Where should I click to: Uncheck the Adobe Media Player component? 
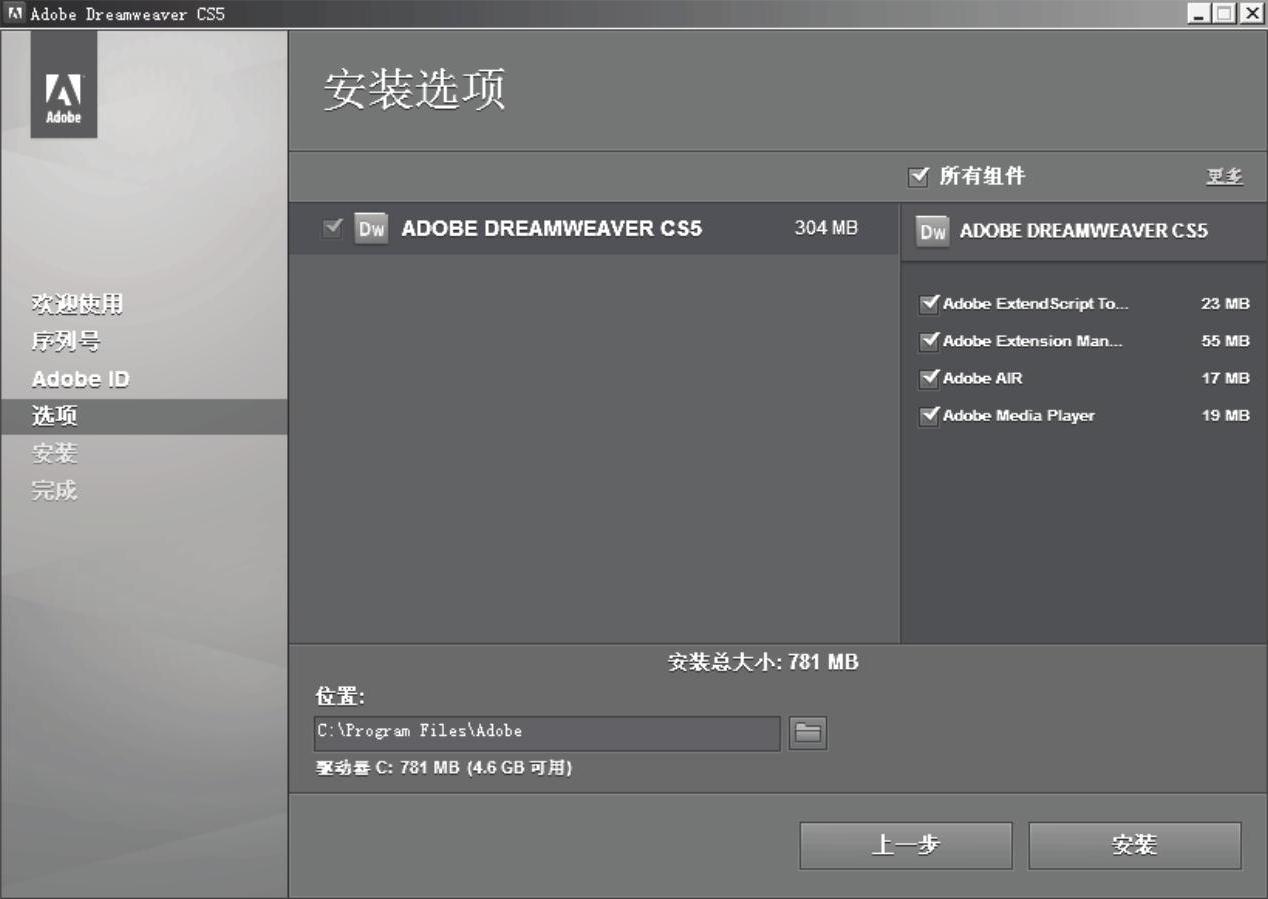(929, 415)
